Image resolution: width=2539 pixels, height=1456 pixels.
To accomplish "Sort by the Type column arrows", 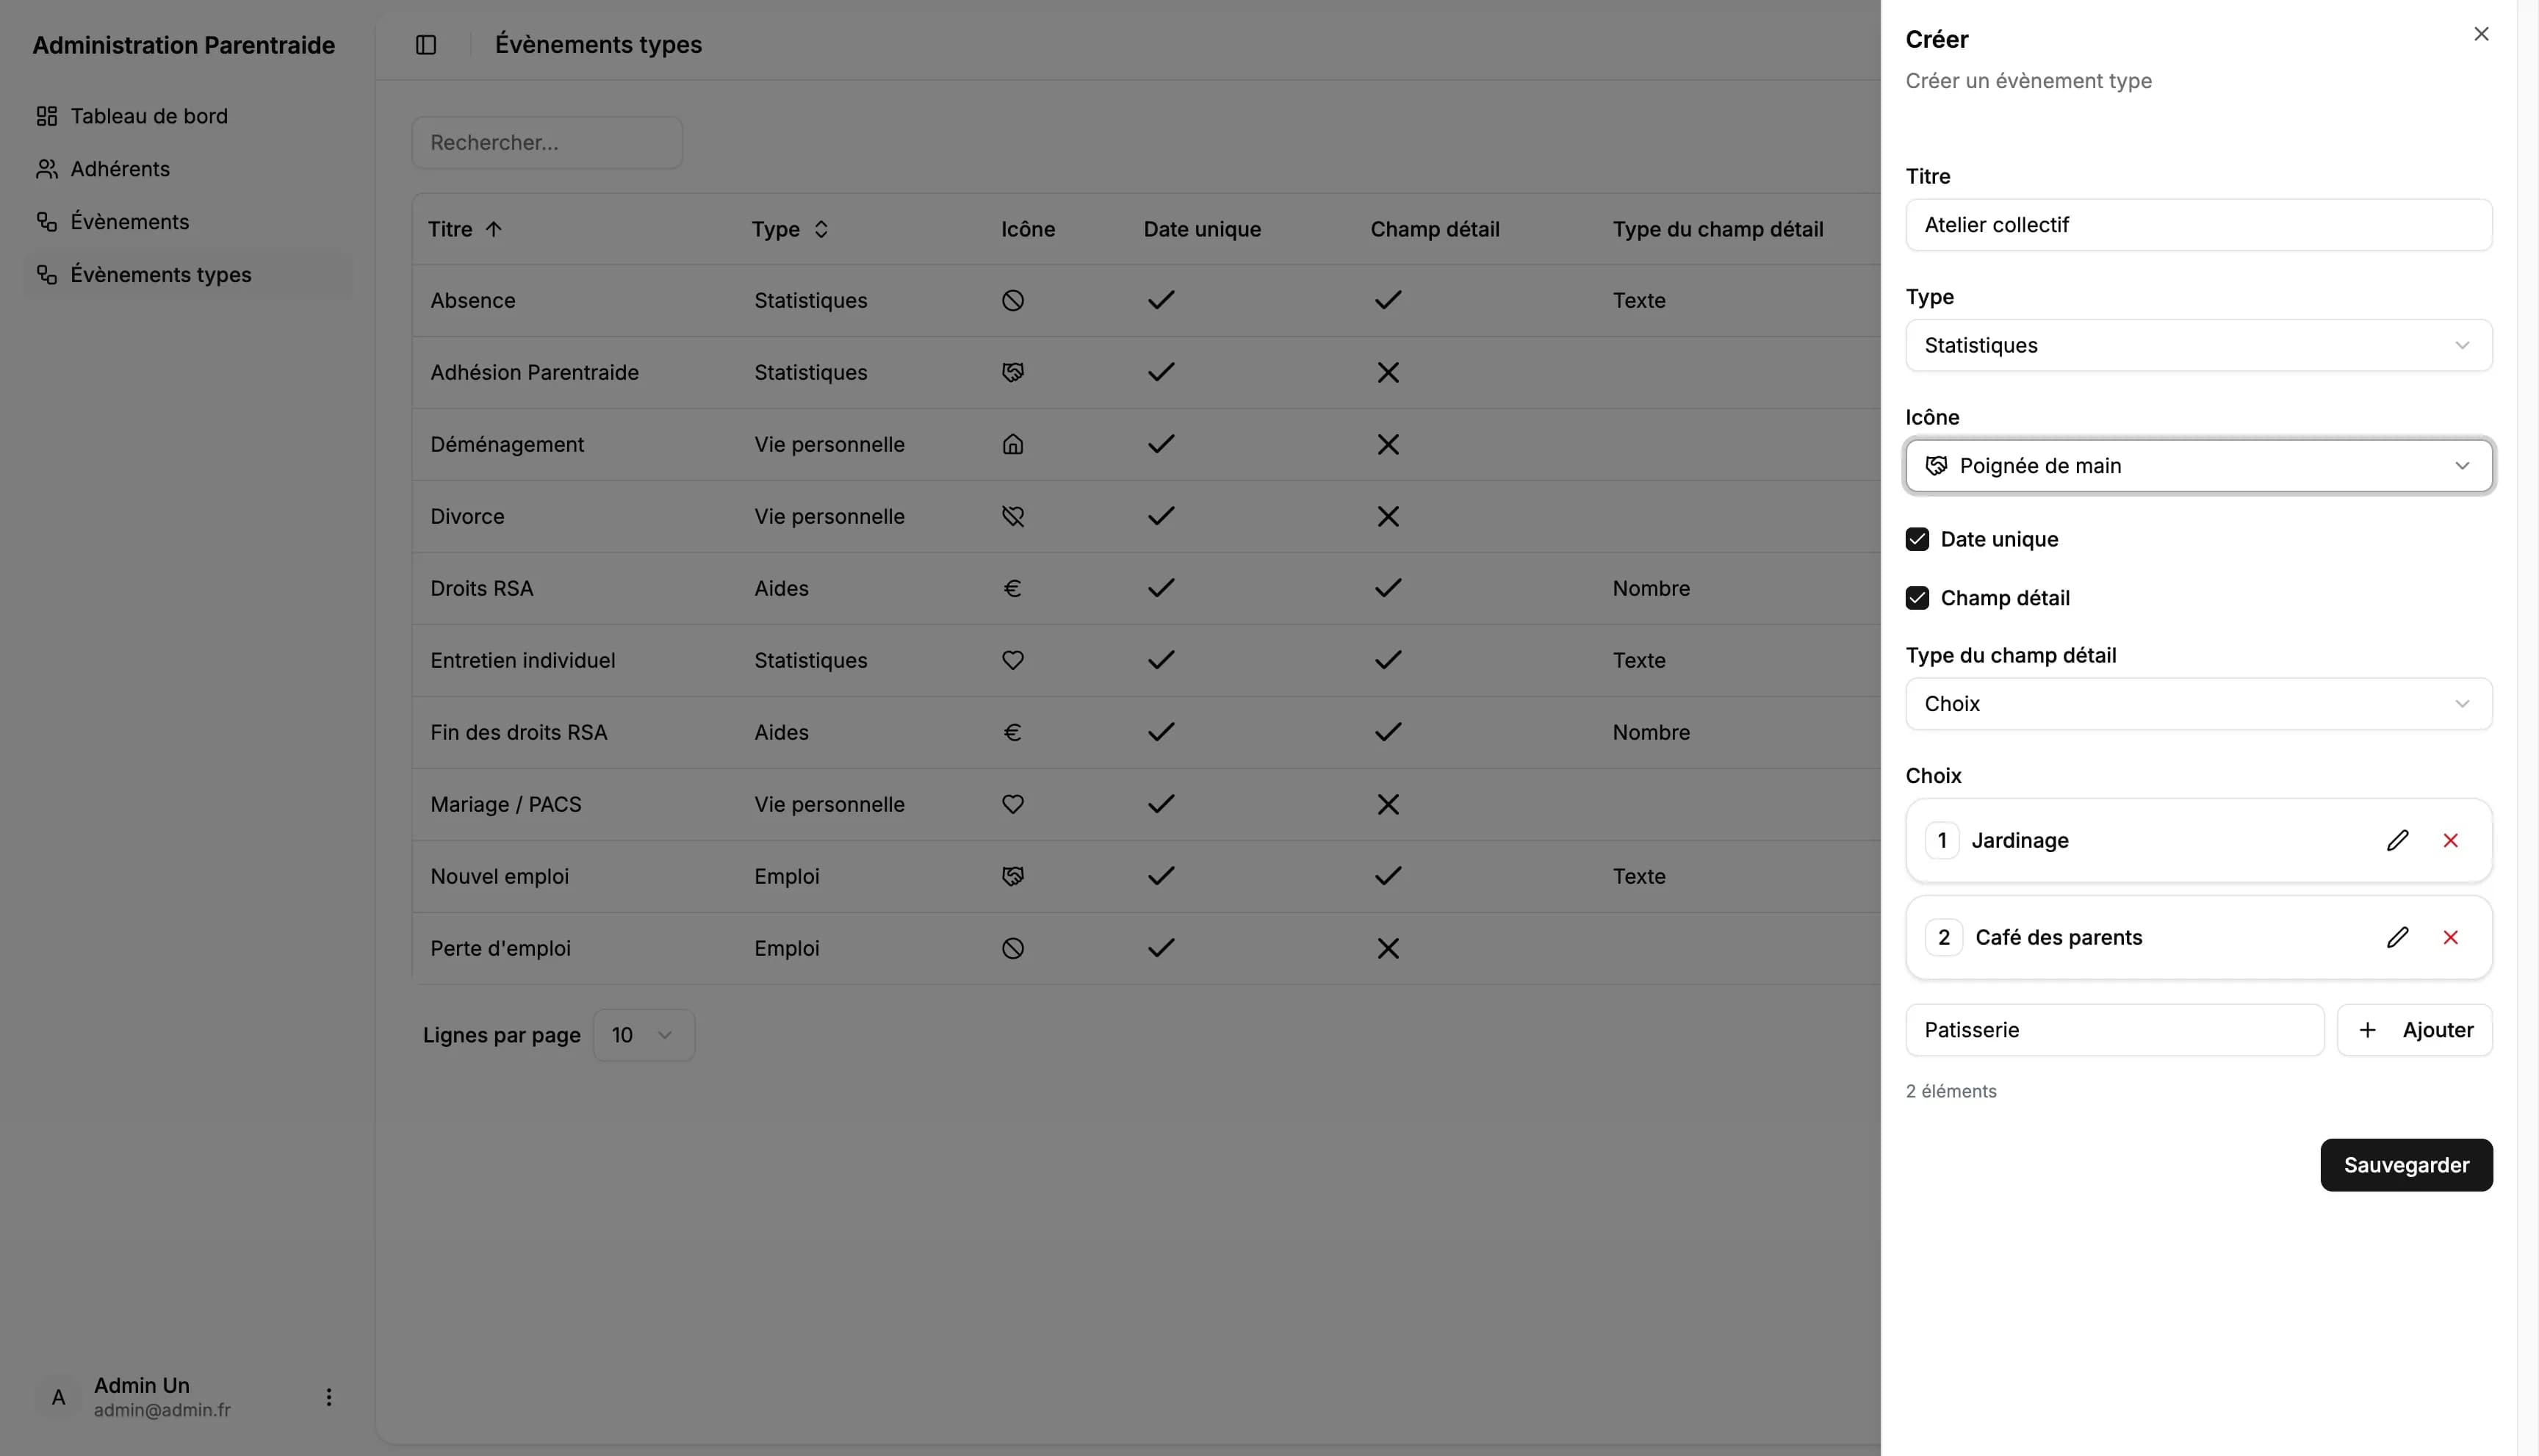I will [x=821, y=229].
